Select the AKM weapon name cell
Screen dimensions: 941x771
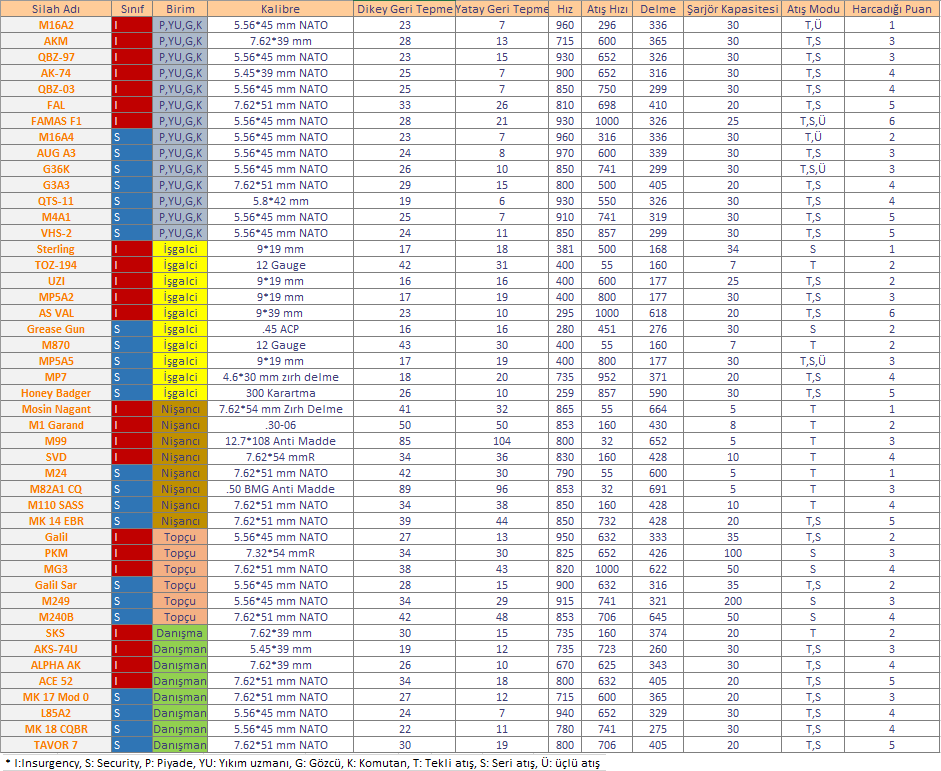point(56,41)
